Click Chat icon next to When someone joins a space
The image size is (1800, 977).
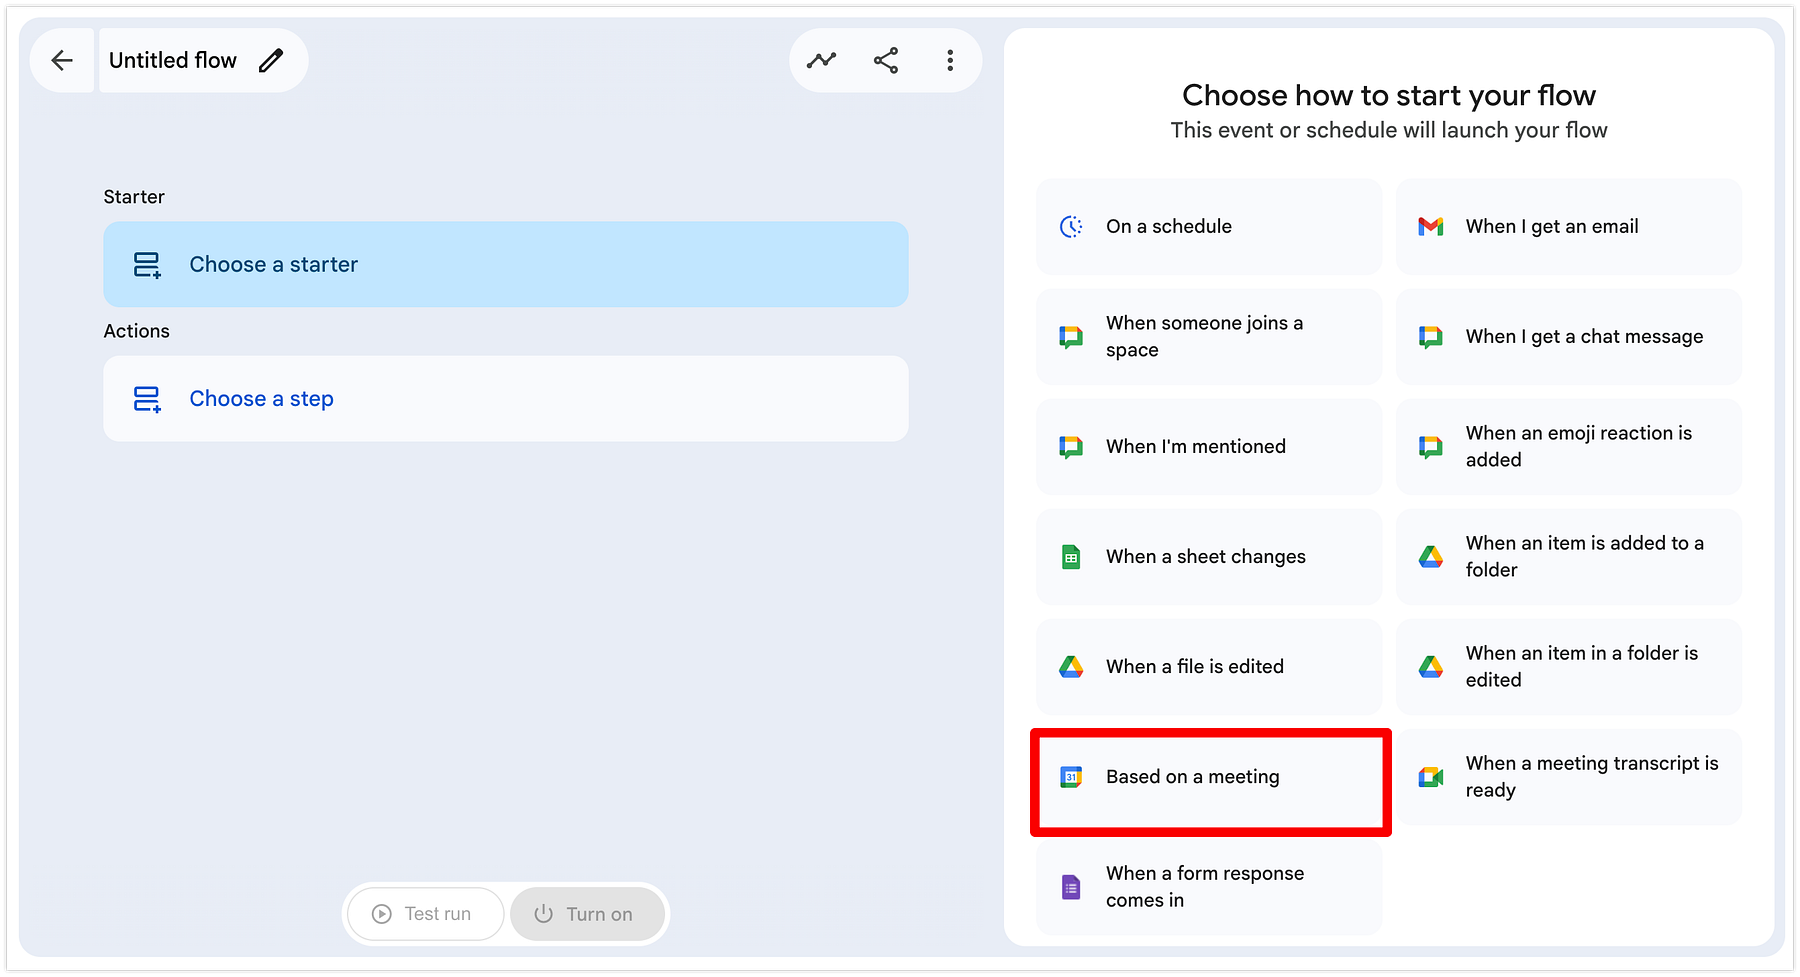coord(1071,337)
